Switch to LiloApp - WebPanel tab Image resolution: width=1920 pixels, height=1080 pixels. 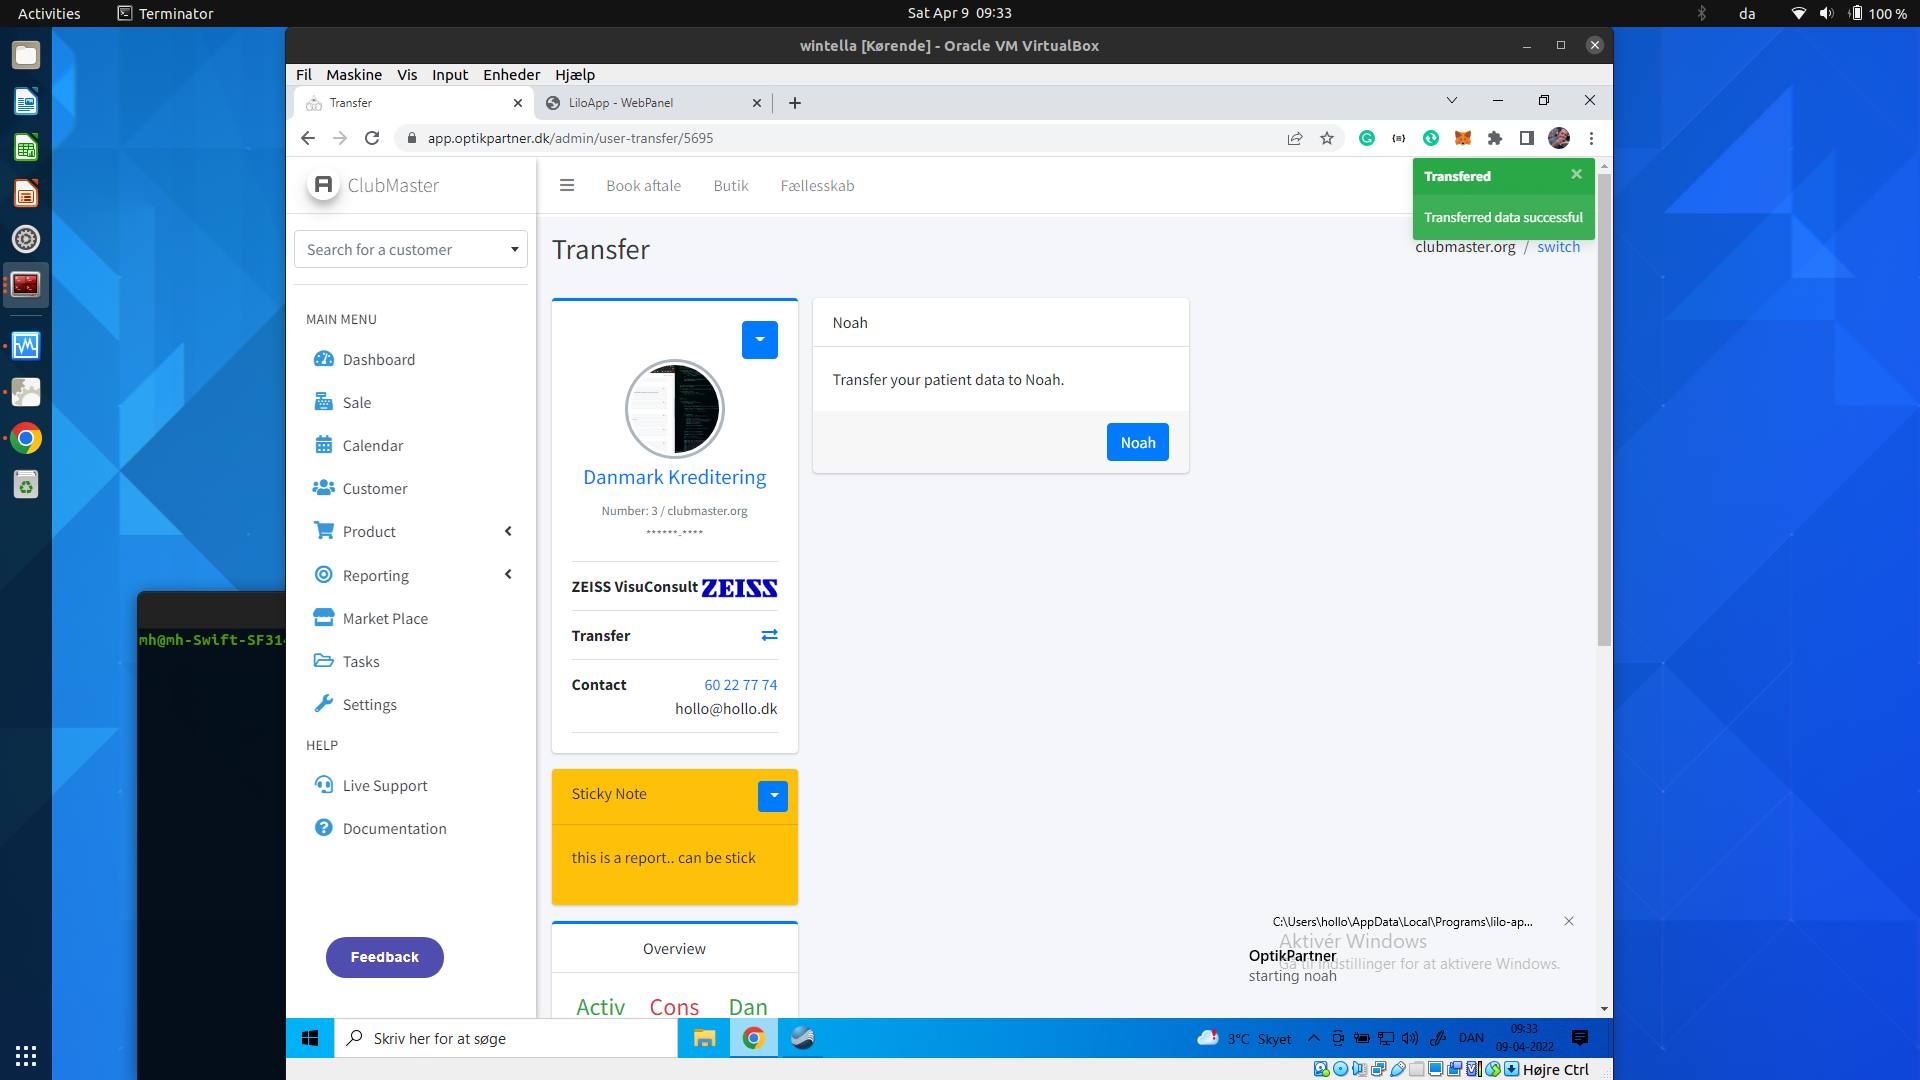[621, 103]
